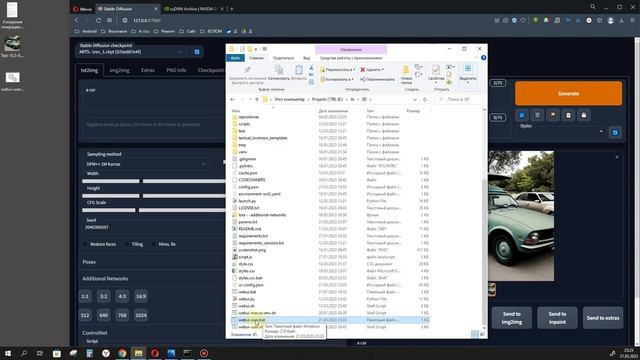
Task: Click the Explorer address refresh icon
Action: 425,99
